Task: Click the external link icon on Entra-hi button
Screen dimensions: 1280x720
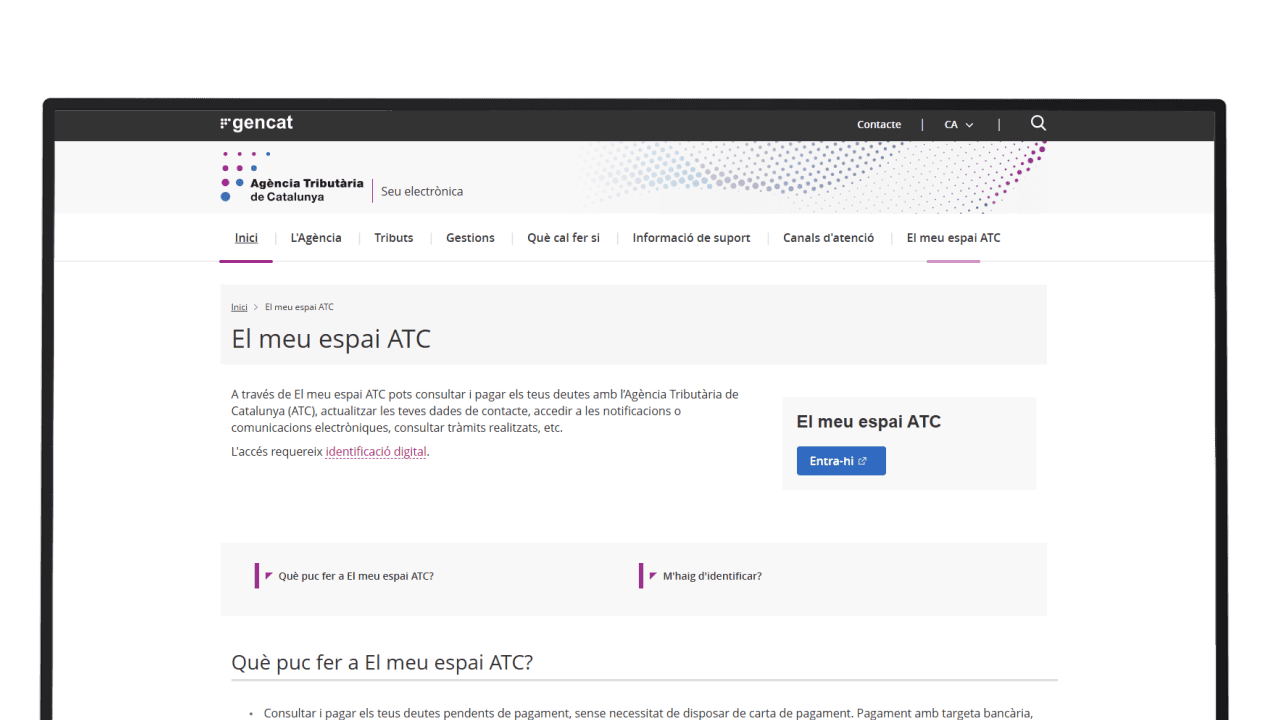Action: pos(862,461)
